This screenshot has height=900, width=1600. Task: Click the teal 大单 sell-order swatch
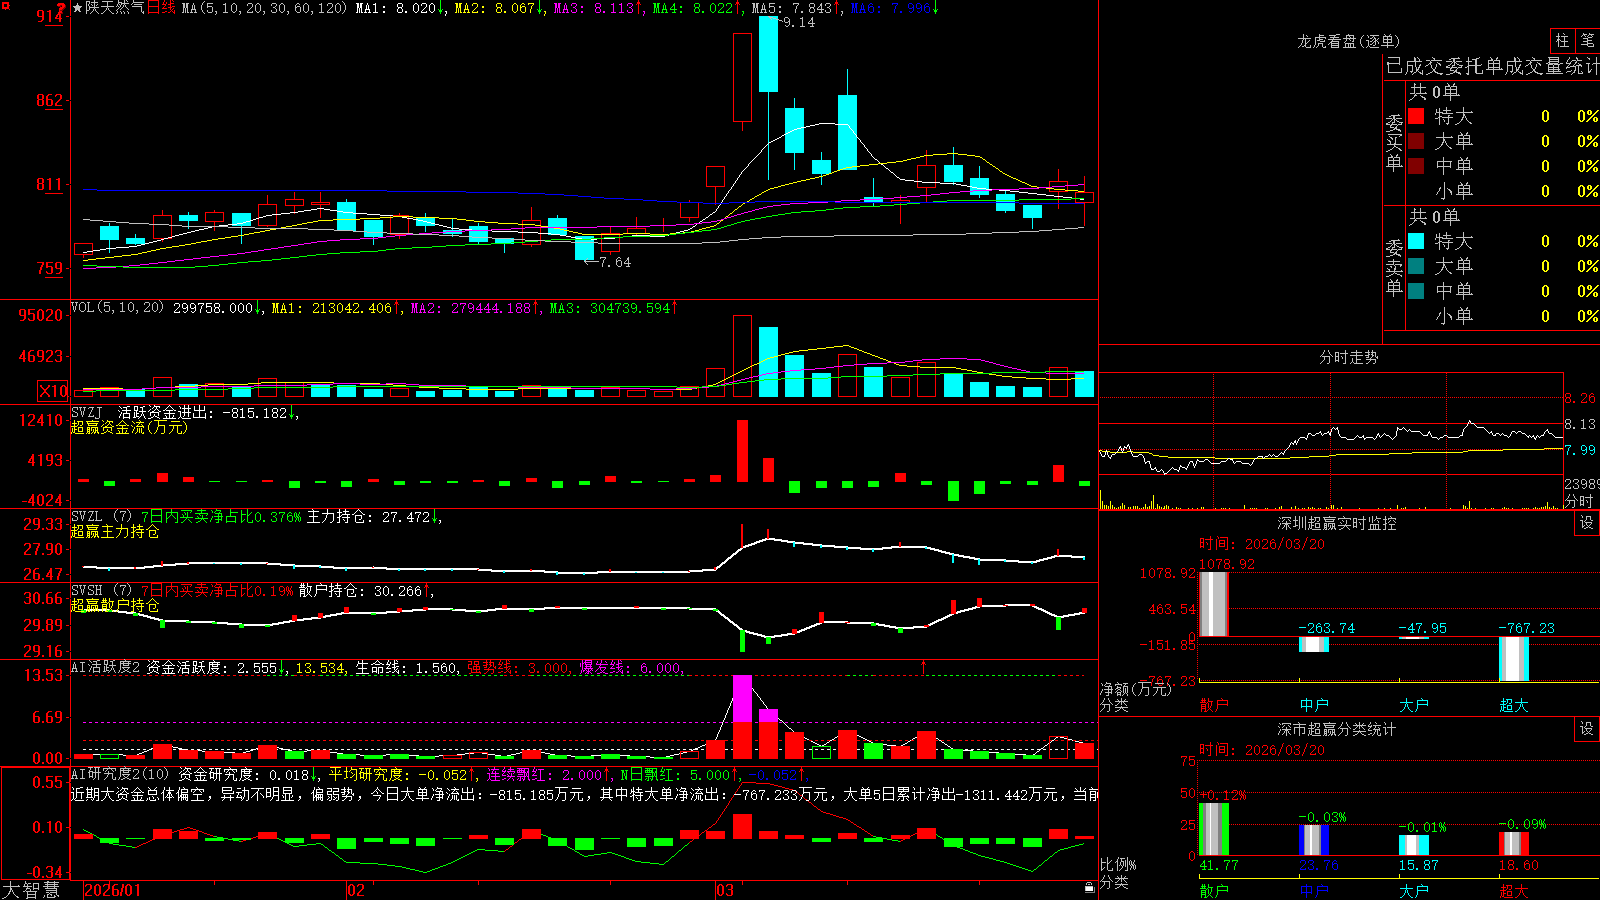[x=1416, y=266]
